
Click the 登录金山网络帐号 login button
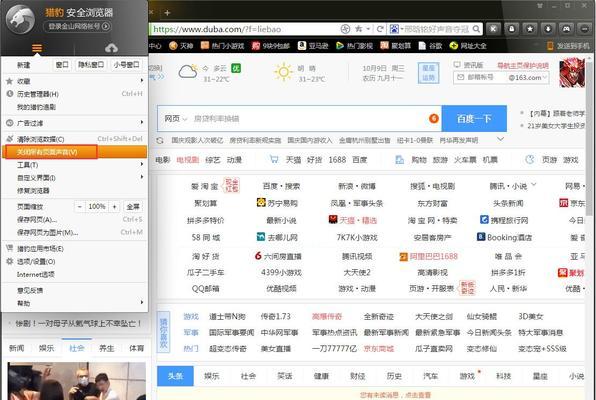pos(78,26)
